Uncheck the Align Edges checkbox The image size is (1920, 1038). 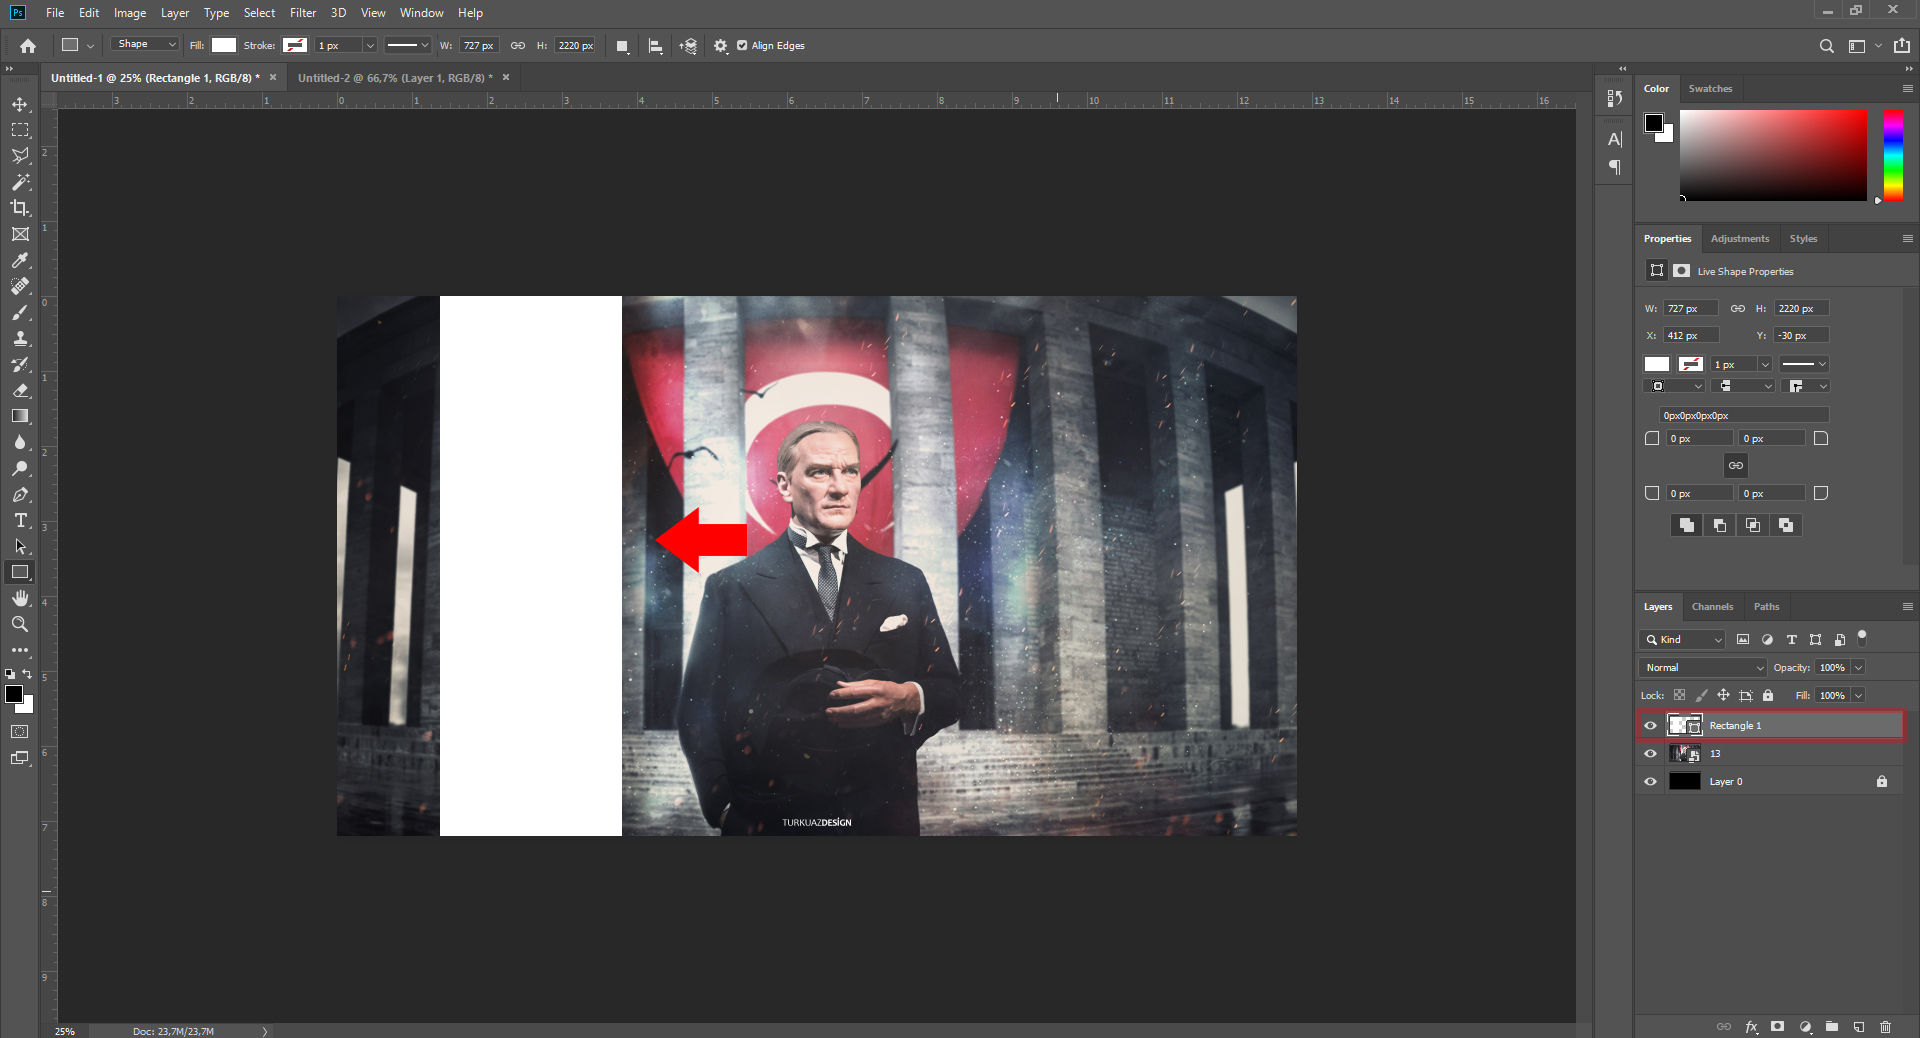pyautogui.click(x=742, y=46)
